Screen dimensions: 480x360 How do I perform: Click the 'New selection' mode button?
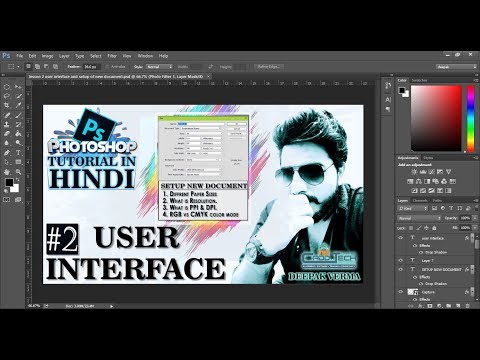click(28, 67)
